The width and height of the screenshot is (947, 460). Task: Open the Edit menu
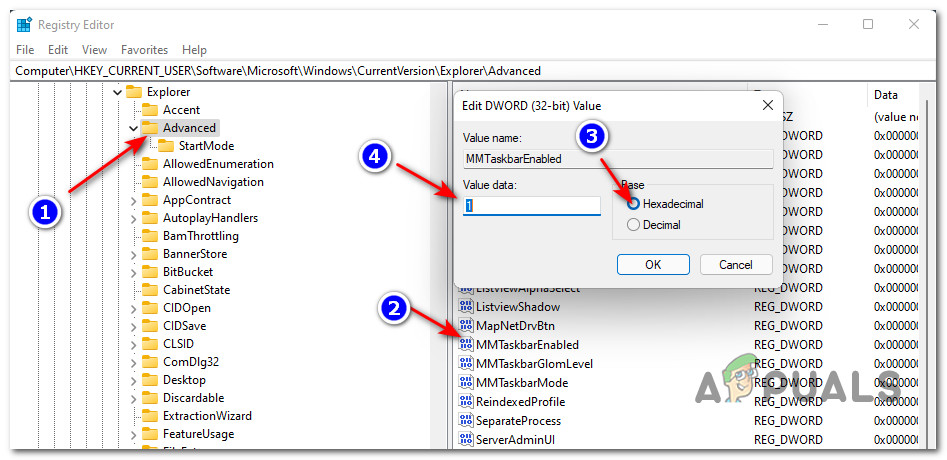(58, 50)
